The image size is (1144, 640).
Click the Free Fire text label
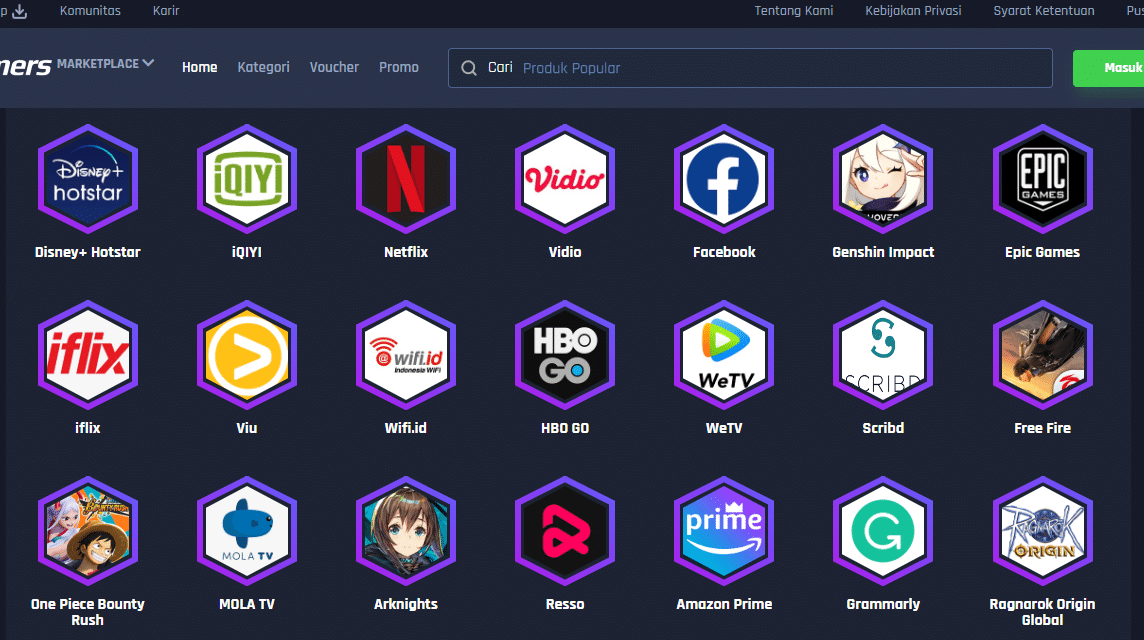pyautogui.click(x=1043, y=428)
